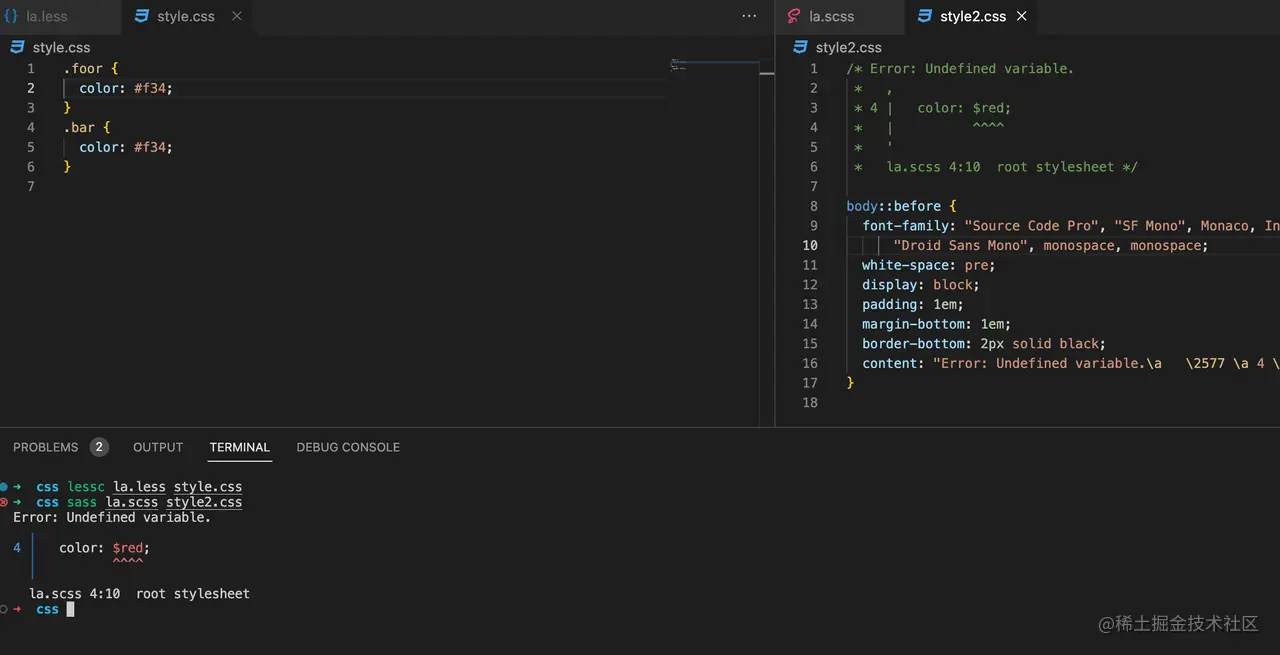Viewport: 1280px width, 655px height.
Task: Click the terminal prompt cursor
Action: [70, 609]
